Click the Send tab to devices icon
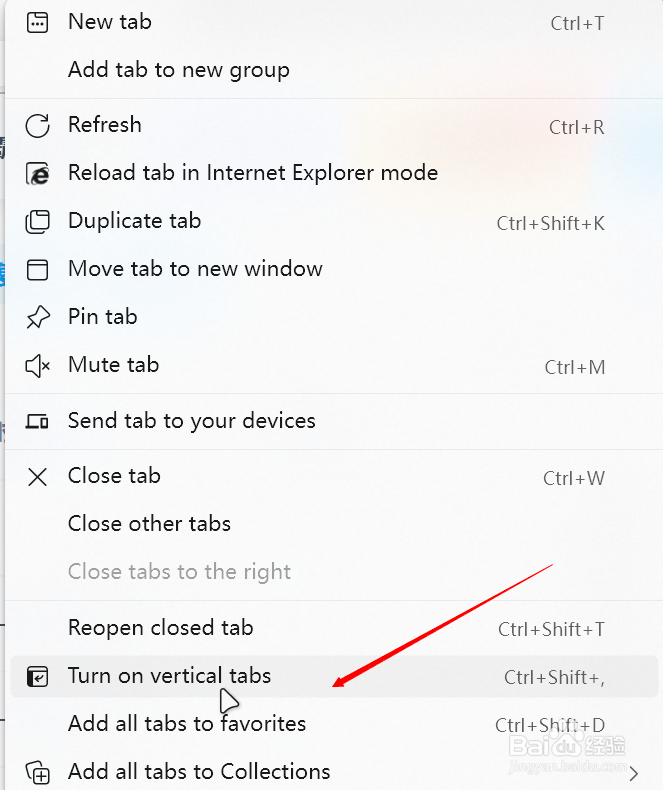663x790 pixels. [37, 421]
